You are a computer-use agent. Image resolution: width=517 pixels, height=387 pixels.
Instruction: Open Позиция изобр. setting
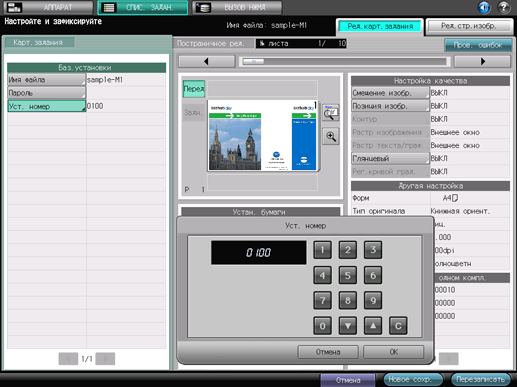coord(390,106)
